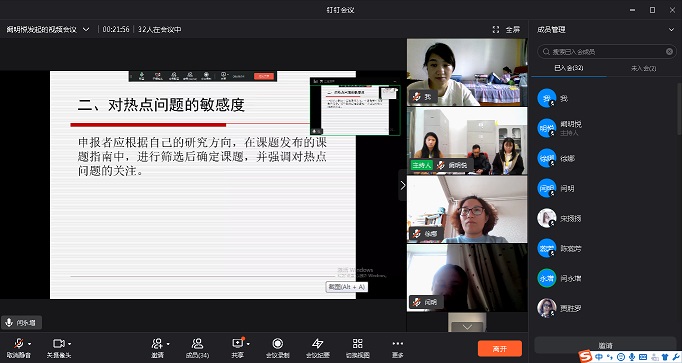682x363 pixels.
Task: Click the red 离开 leave button
Action: pyautogui.click(x=500, y=349)
